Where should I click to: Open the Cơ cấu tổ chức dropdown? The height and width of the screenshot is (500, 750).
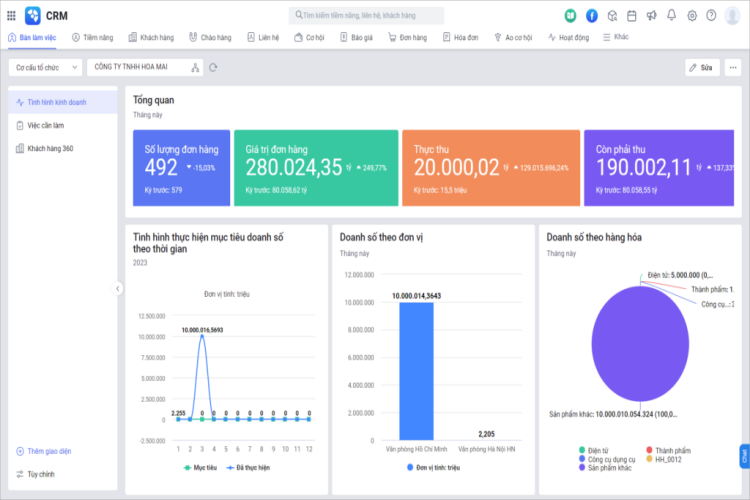coord(45,67)
